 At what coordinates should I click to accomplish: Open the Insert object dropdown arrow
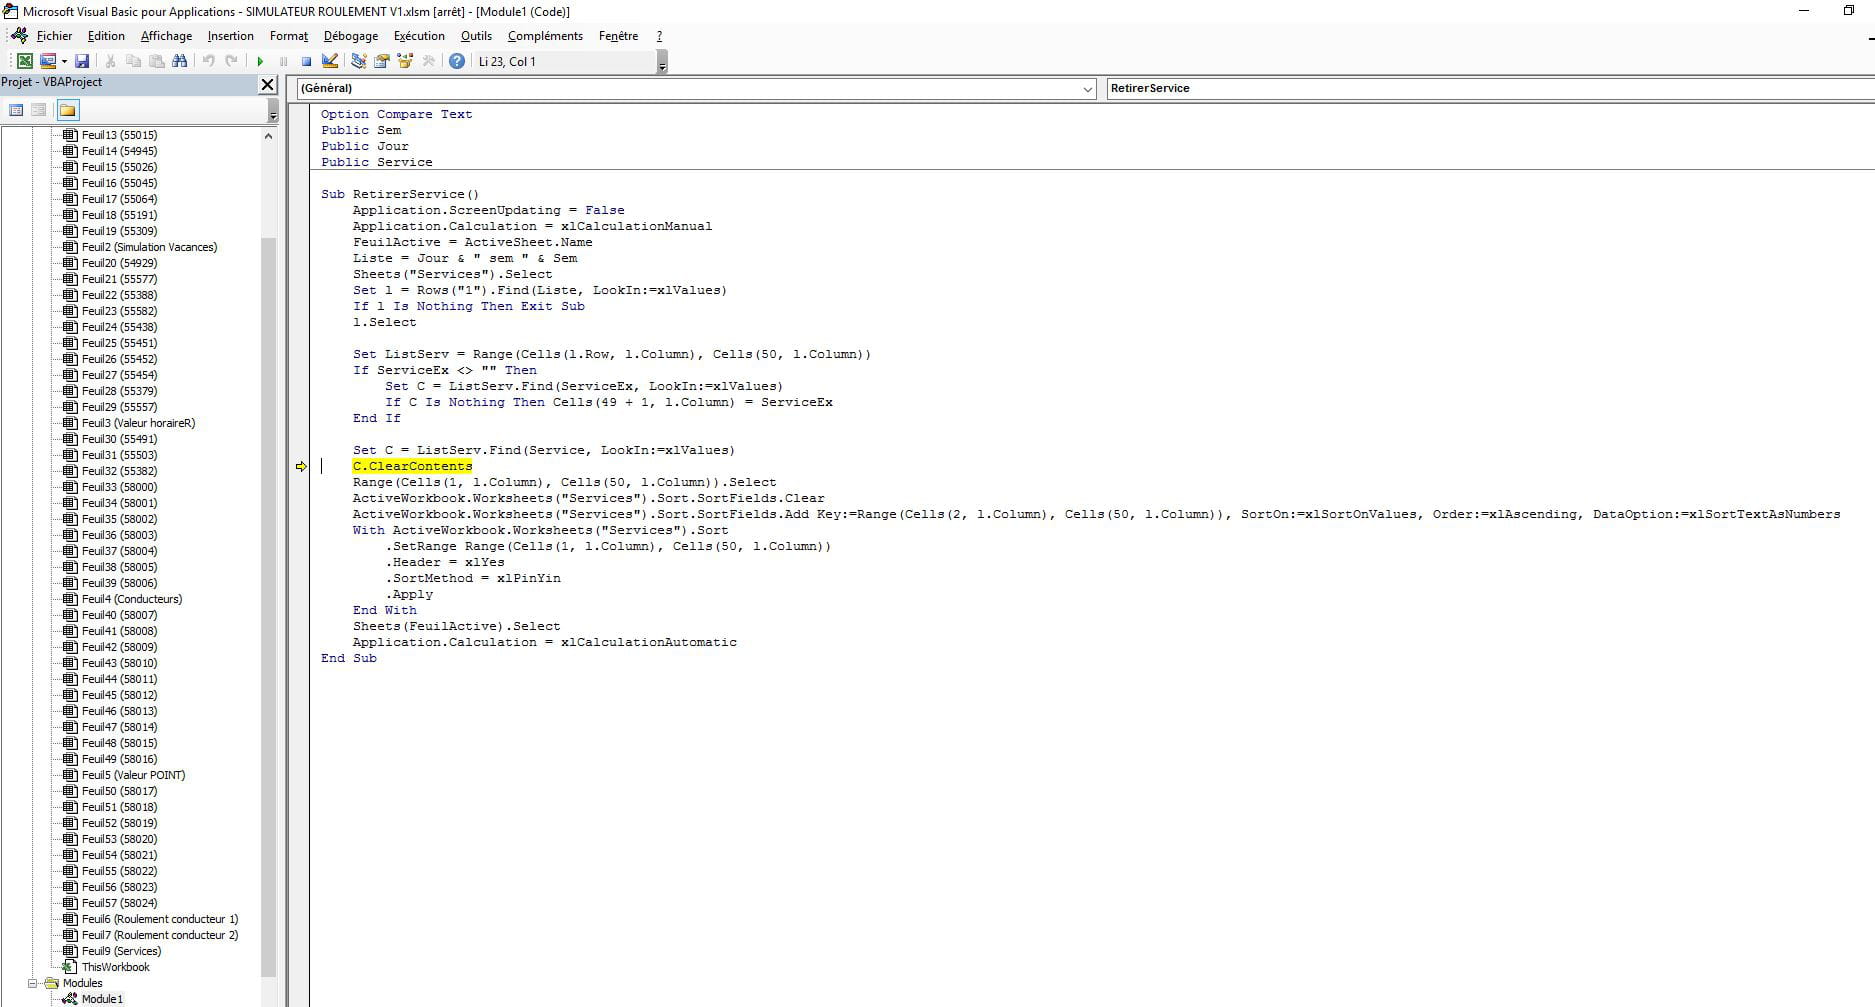pyautogui.click(x=64, y=61)
